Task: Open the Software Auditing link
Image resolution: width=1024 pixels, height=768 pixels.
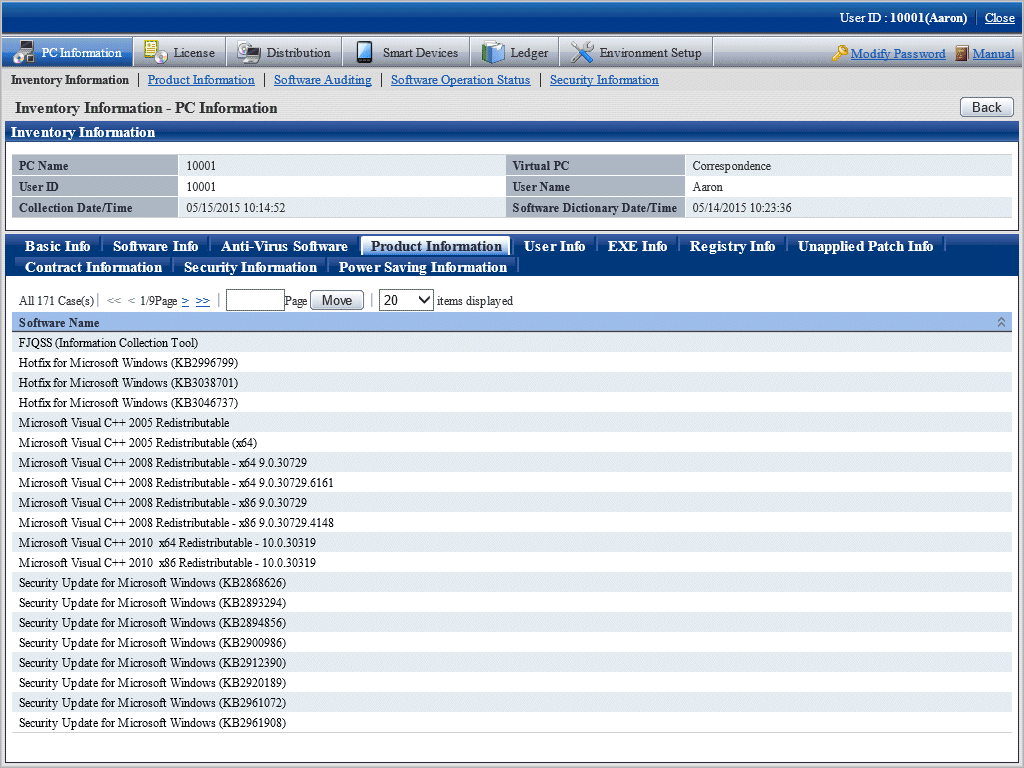Action: (x=323, y=80)
